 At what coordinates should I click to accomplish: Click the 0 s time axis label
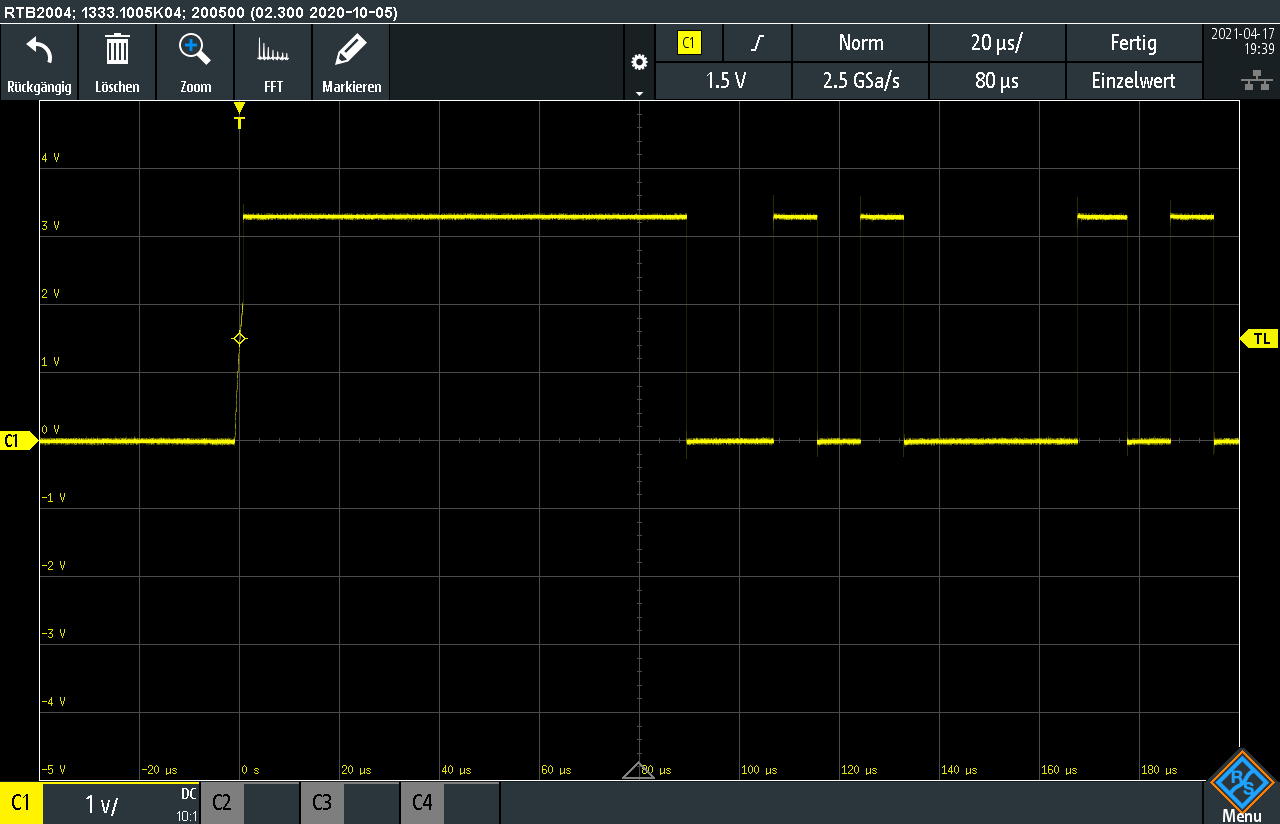coord(250,770)
